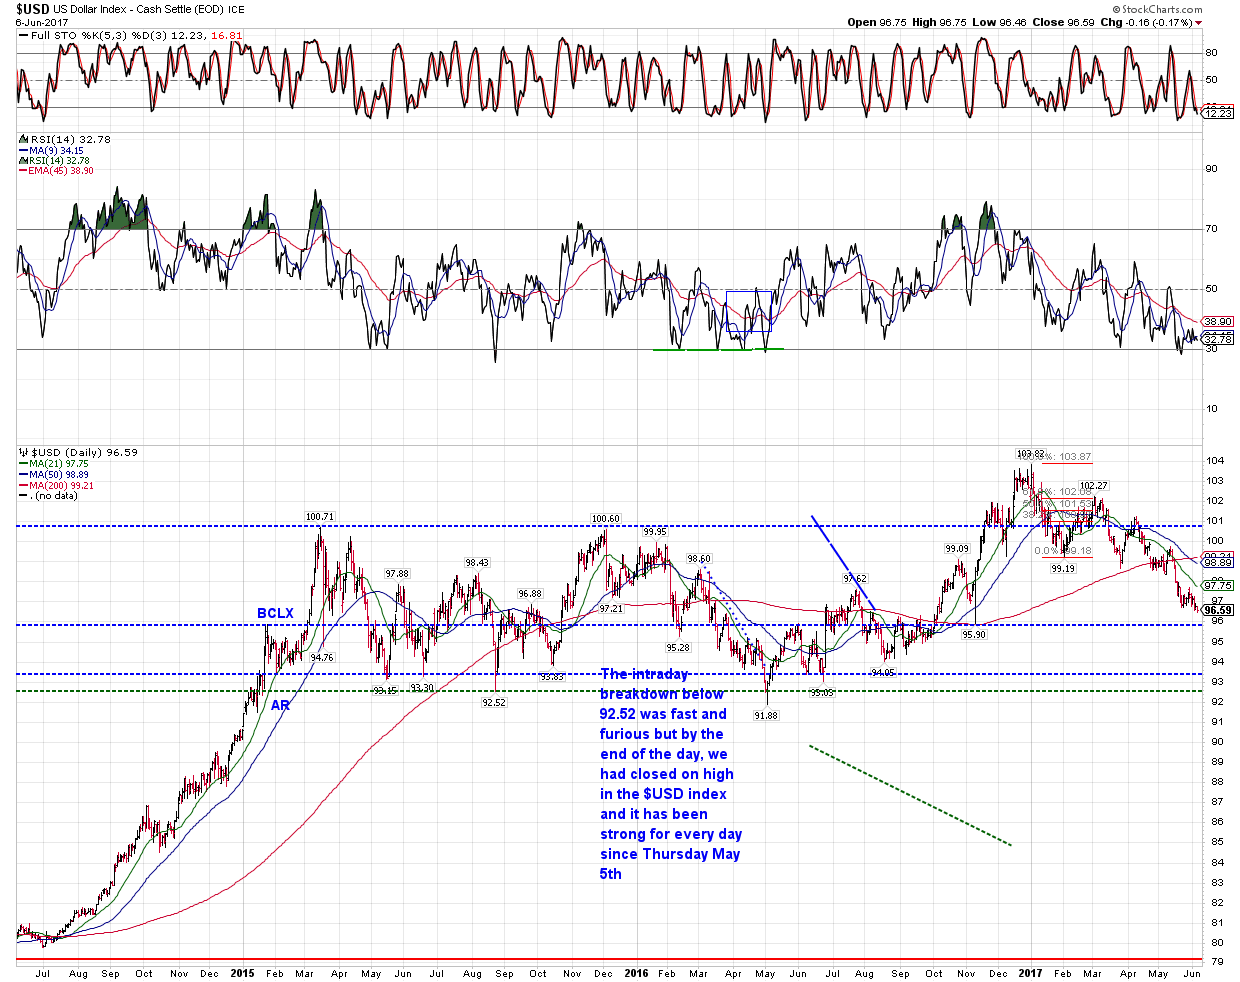Click the 98.60 price label
1240x982 pixels.
pos(699,559)
